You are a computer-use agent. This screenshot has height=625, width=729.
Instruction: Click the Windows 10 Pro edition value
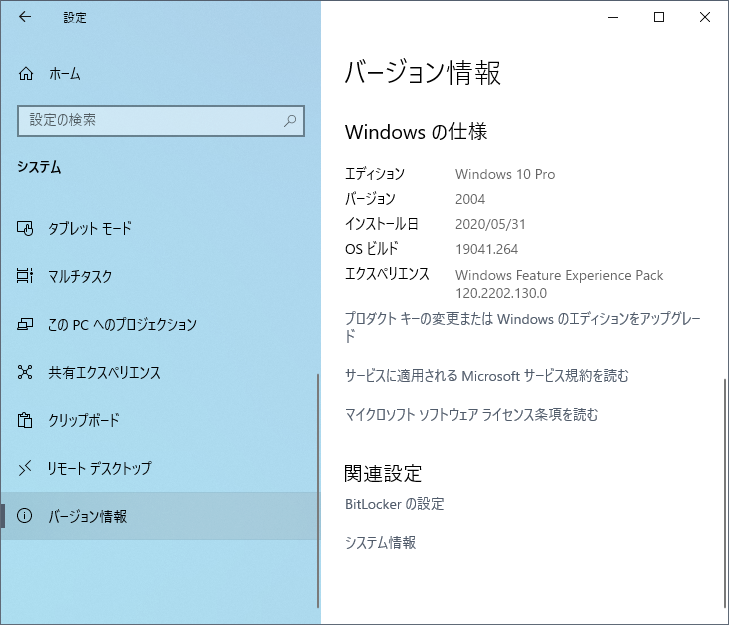point(505,174)
